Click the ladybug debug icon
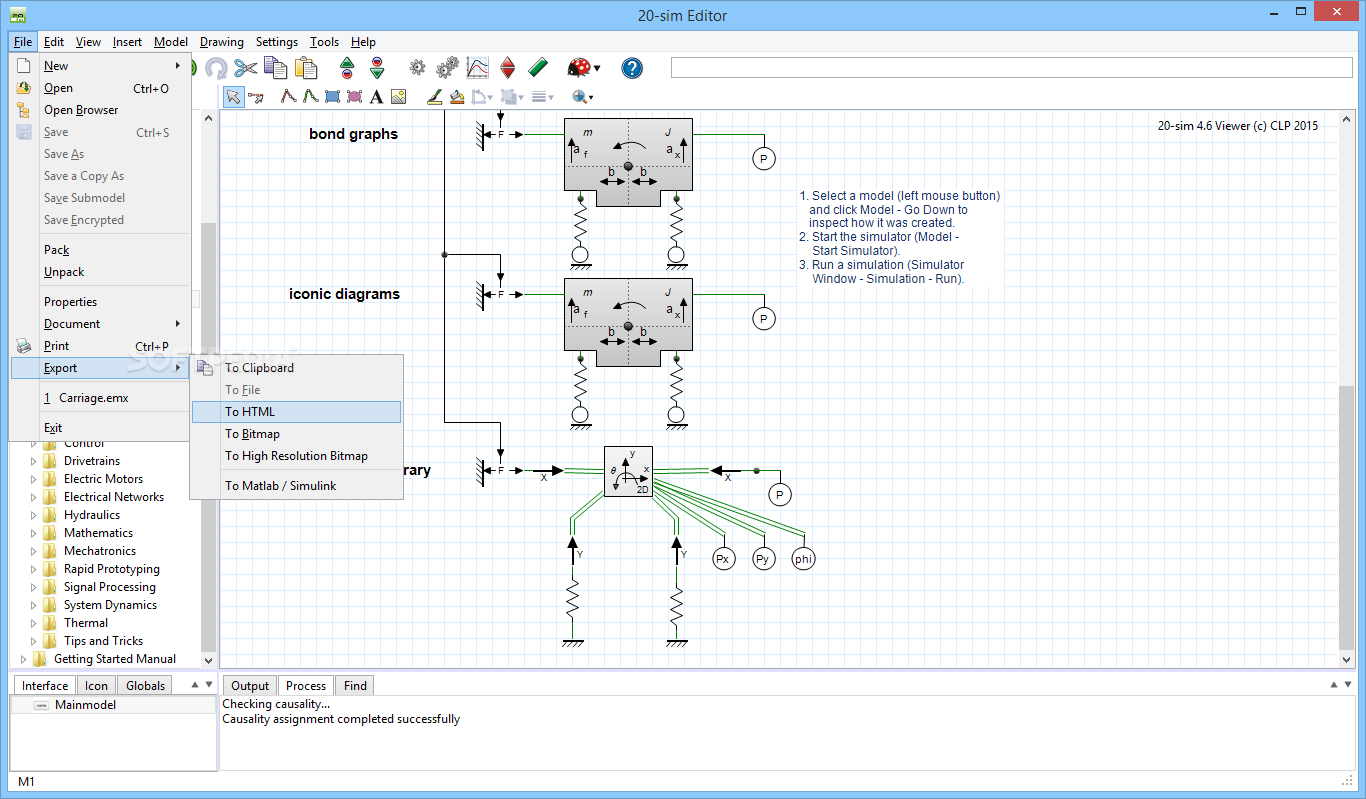 pyautogui.click(x=578, y=68)
